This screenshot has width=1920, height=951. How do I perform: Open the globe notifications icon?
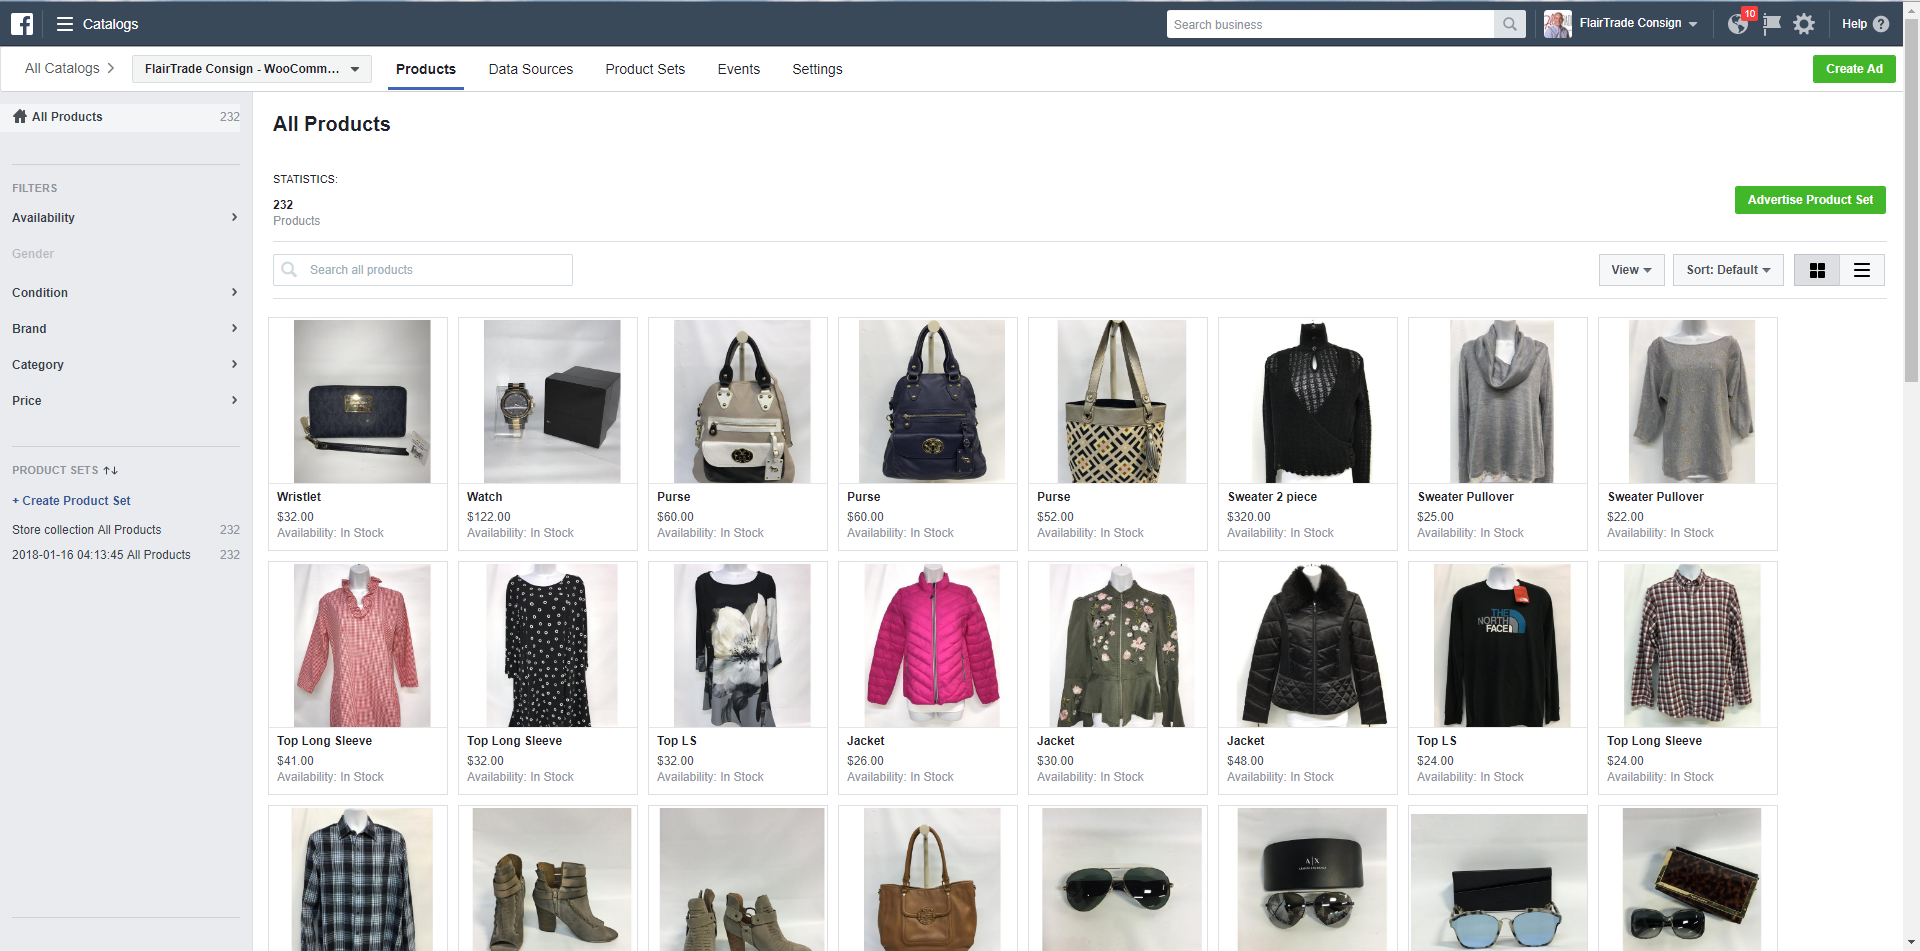1739,24
